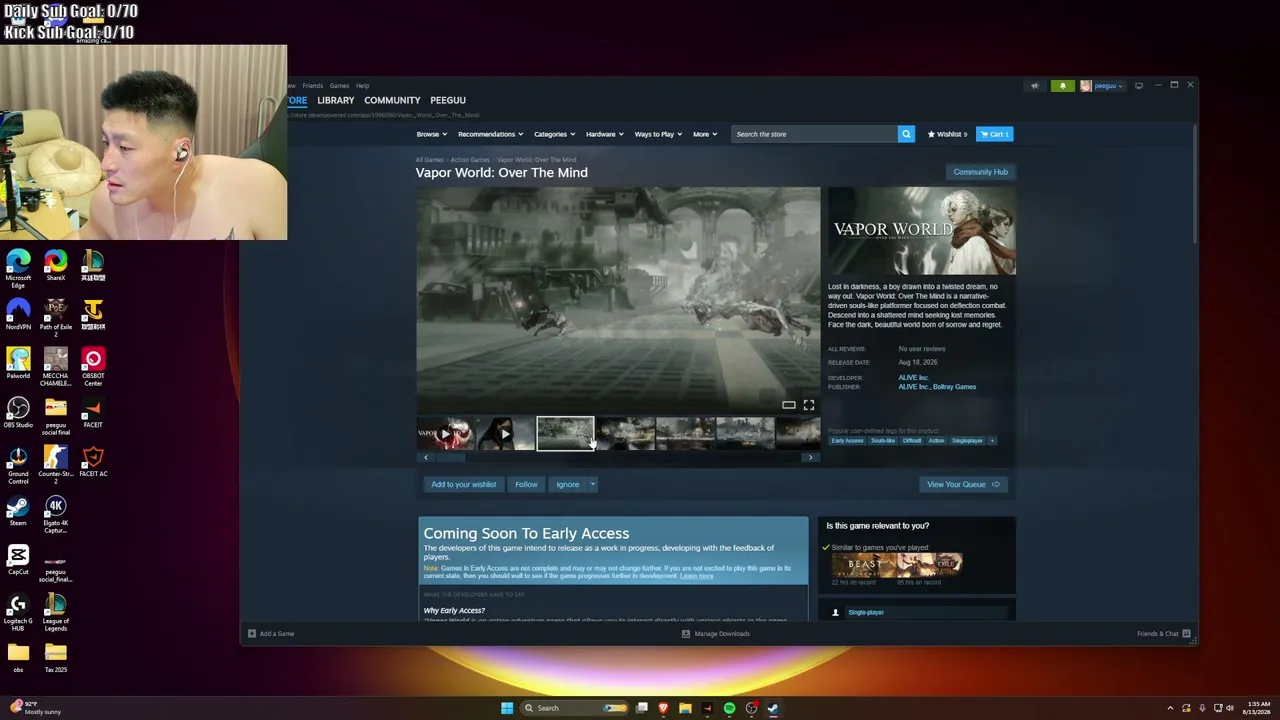Open Steam desktop shortcut
This screenshot has height=720, width=1280.
click(x=18, y=511)
